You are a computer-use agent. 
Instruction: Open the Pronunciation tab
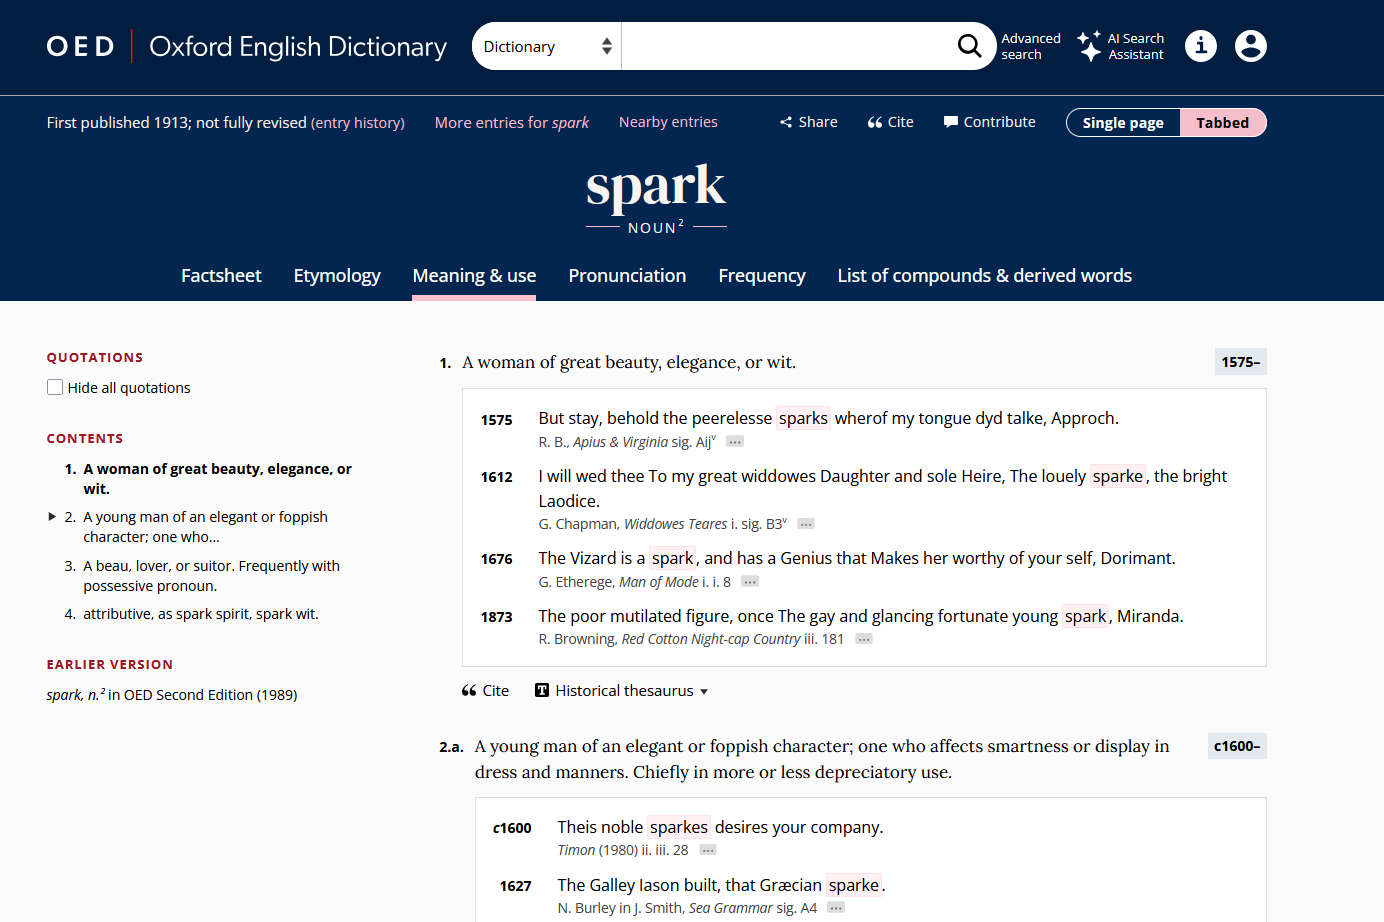[627, 276]
